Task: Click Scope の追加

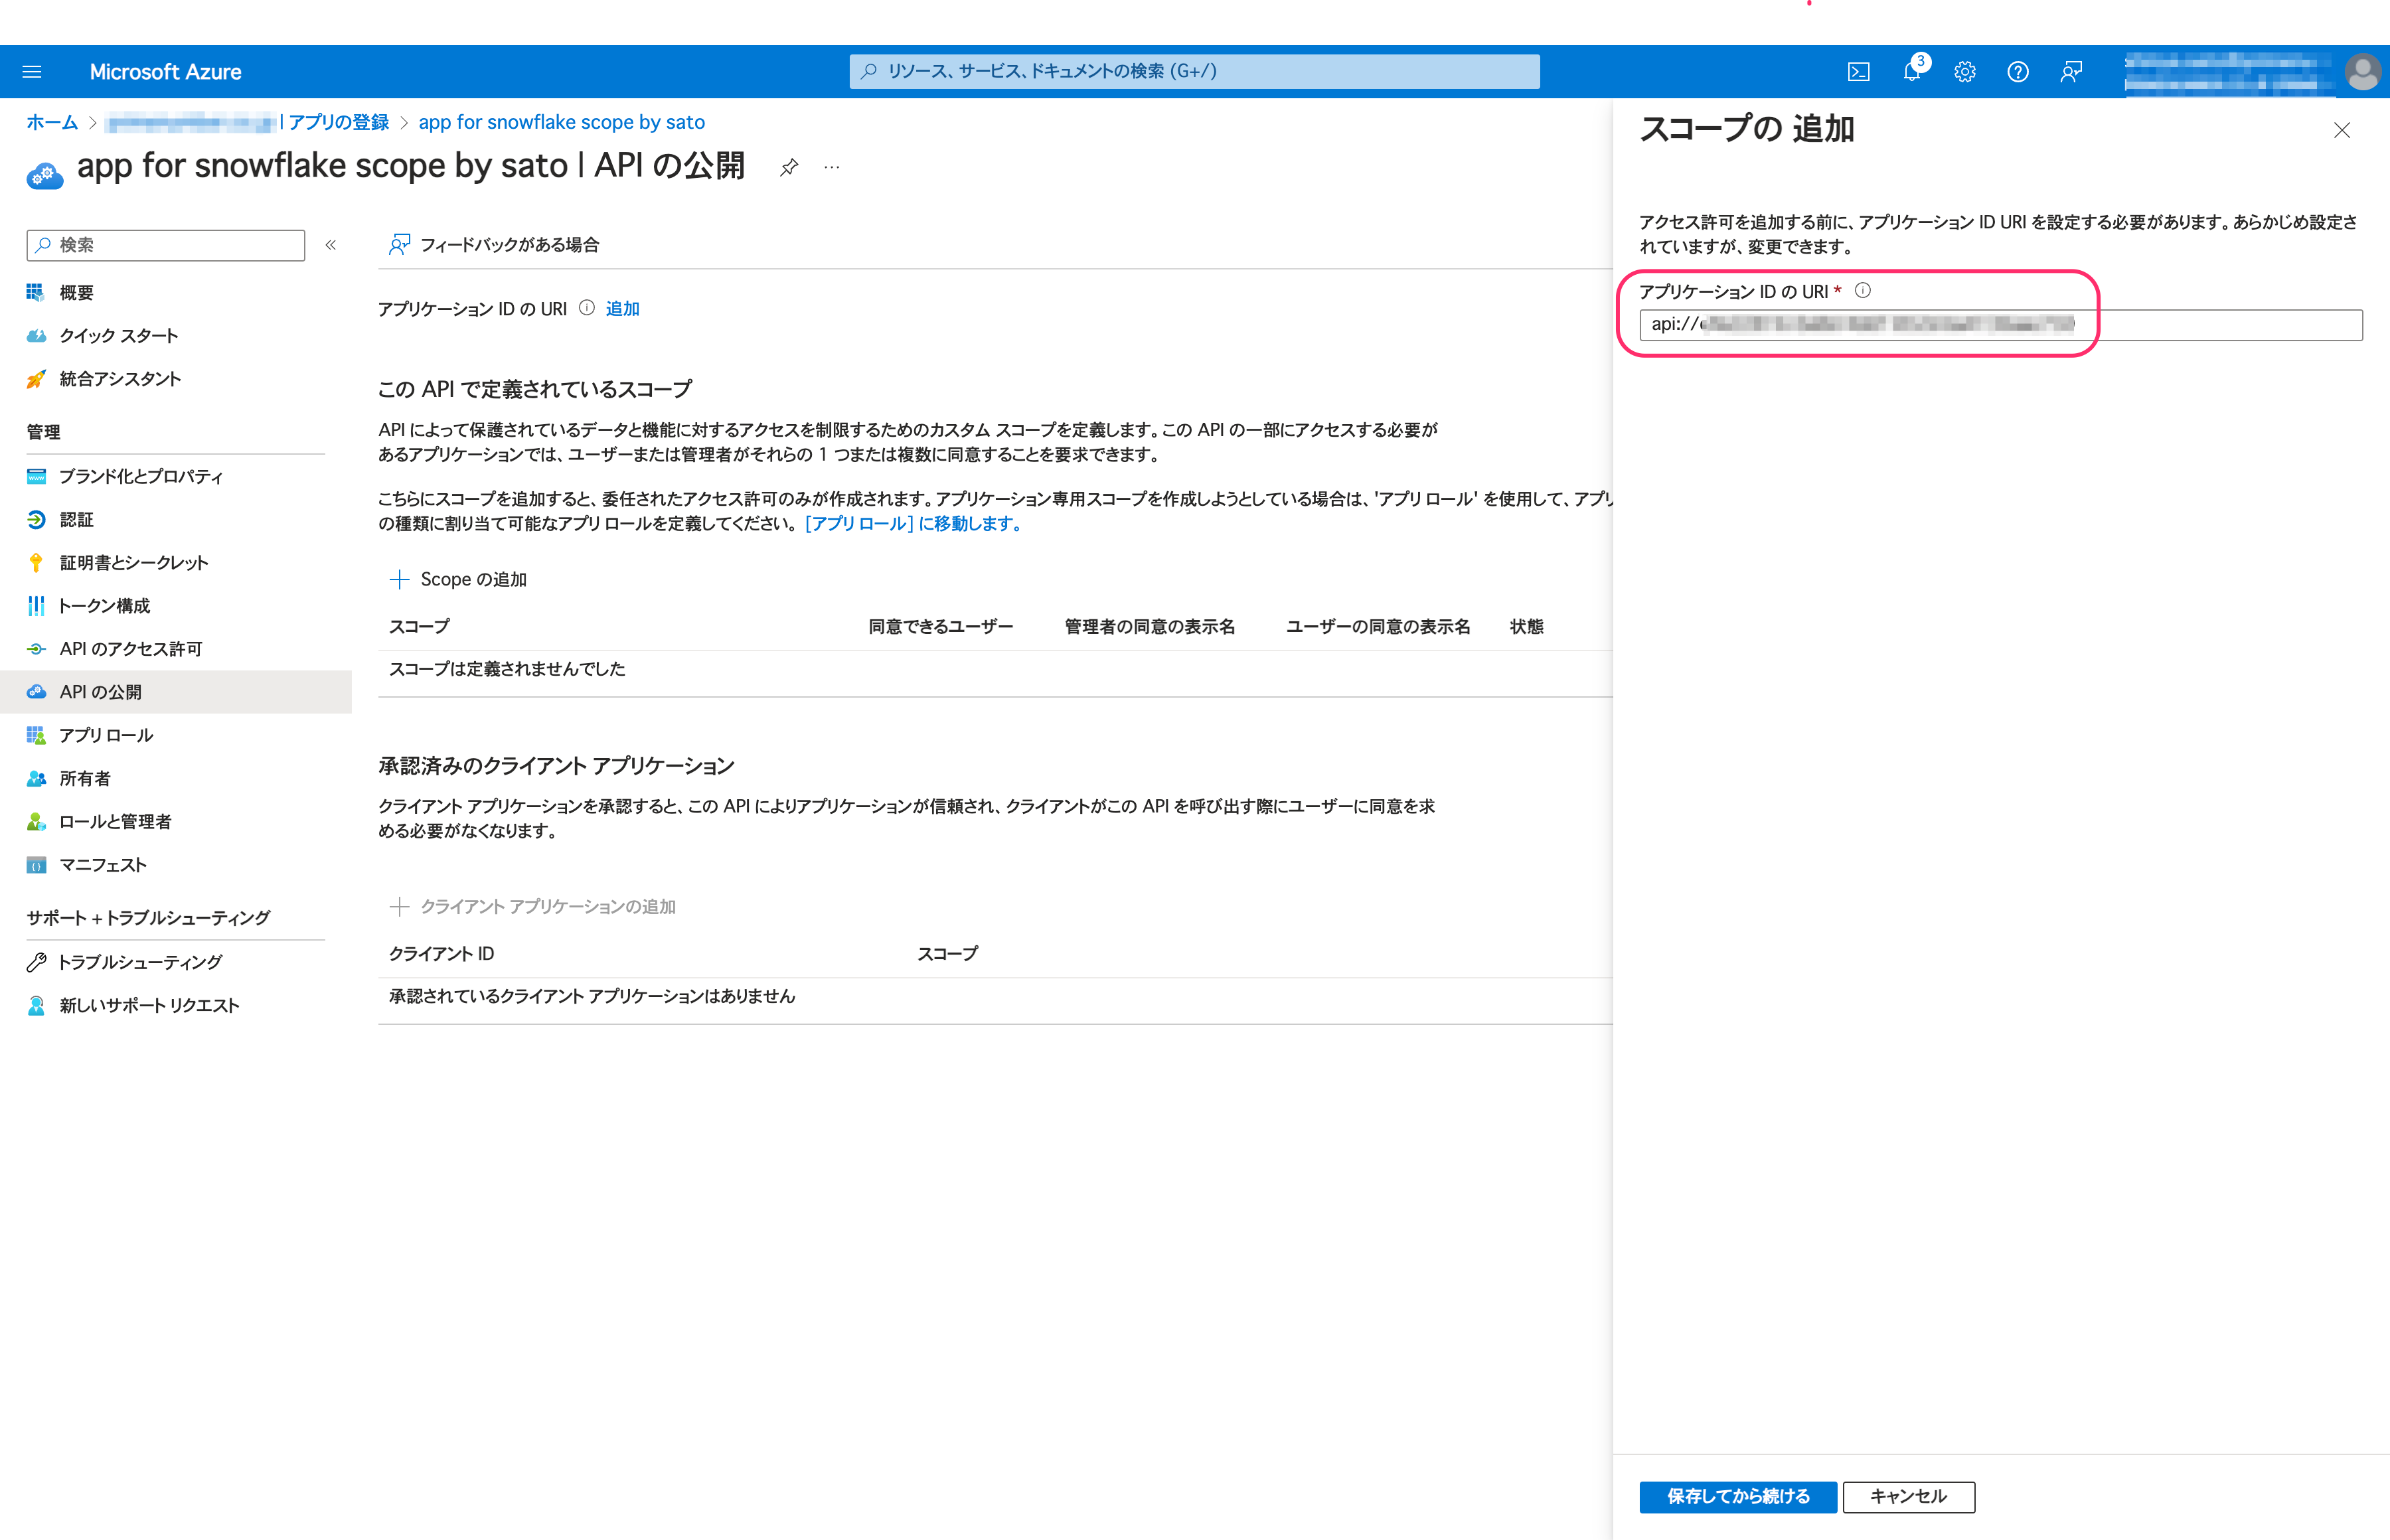Action: tap(458, 579)
